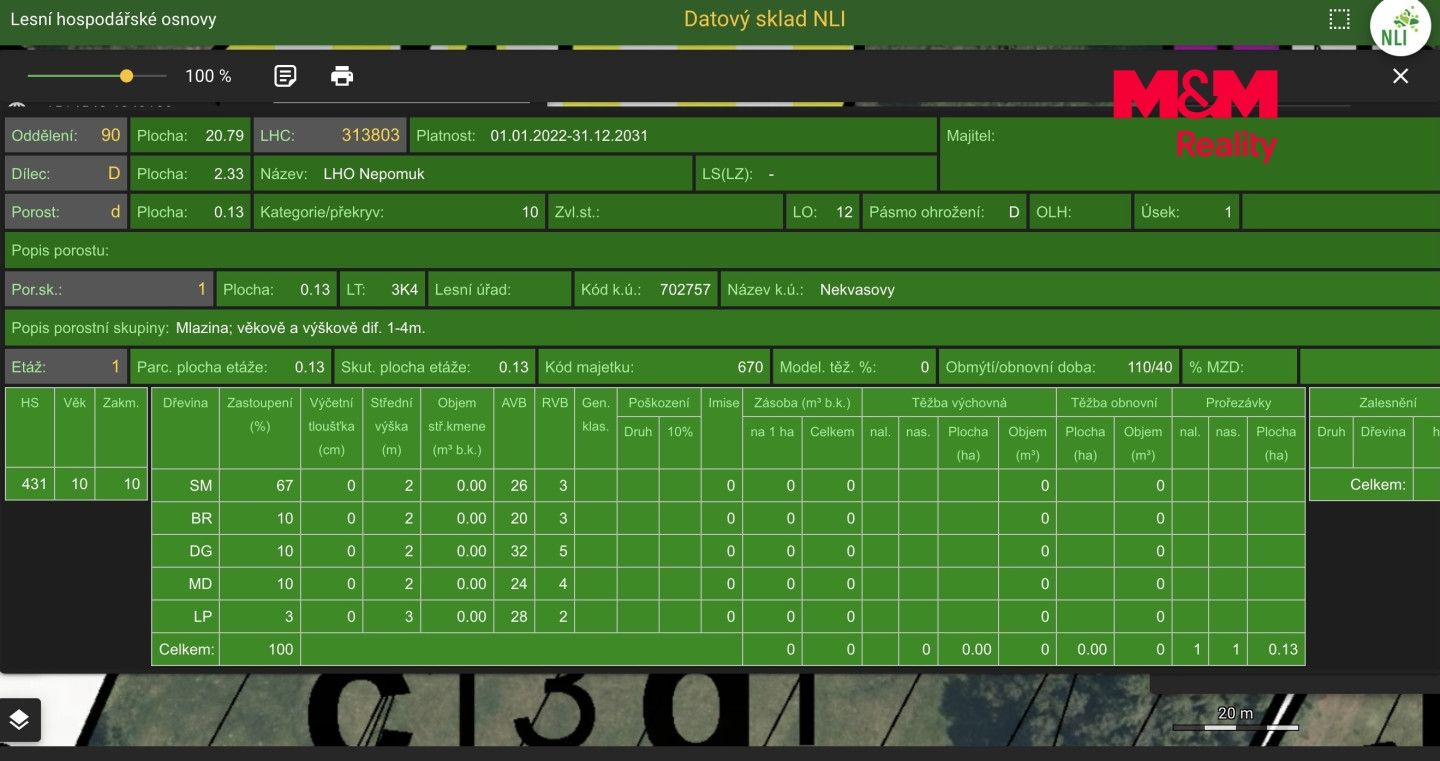Screen dimensions: 1440x761
Task: Open the notes document icon
Action: 285,76
